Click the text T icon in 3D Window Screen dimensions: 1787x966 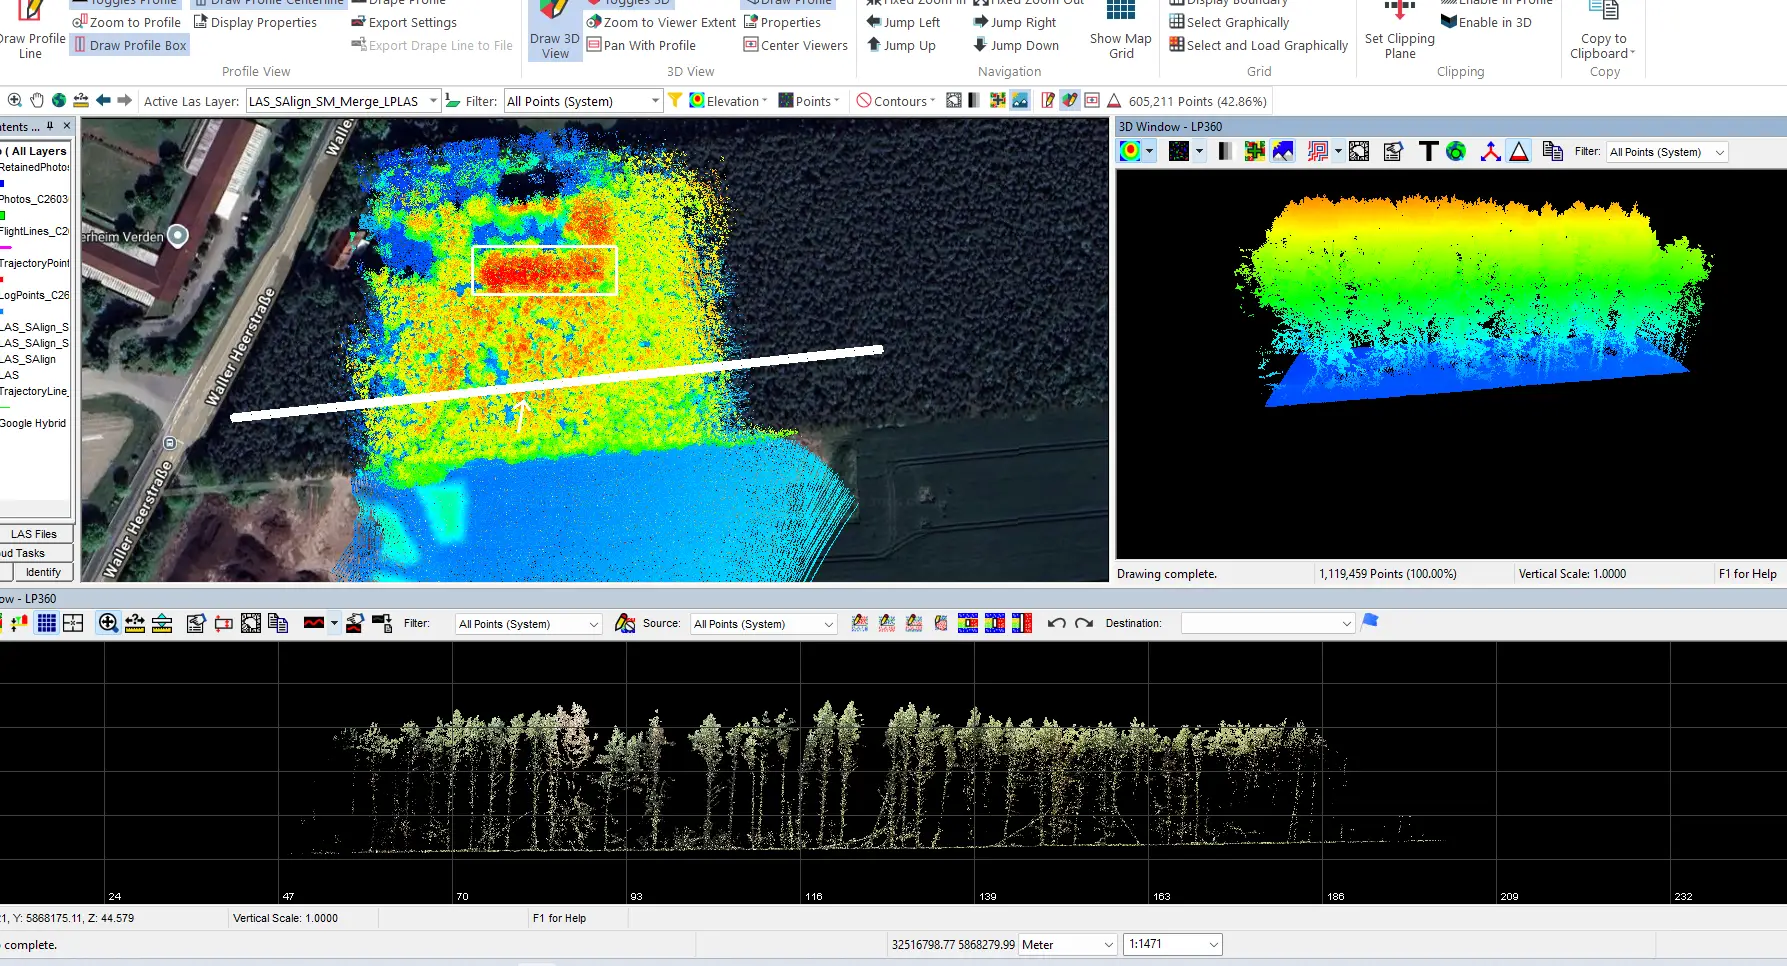1428,151
